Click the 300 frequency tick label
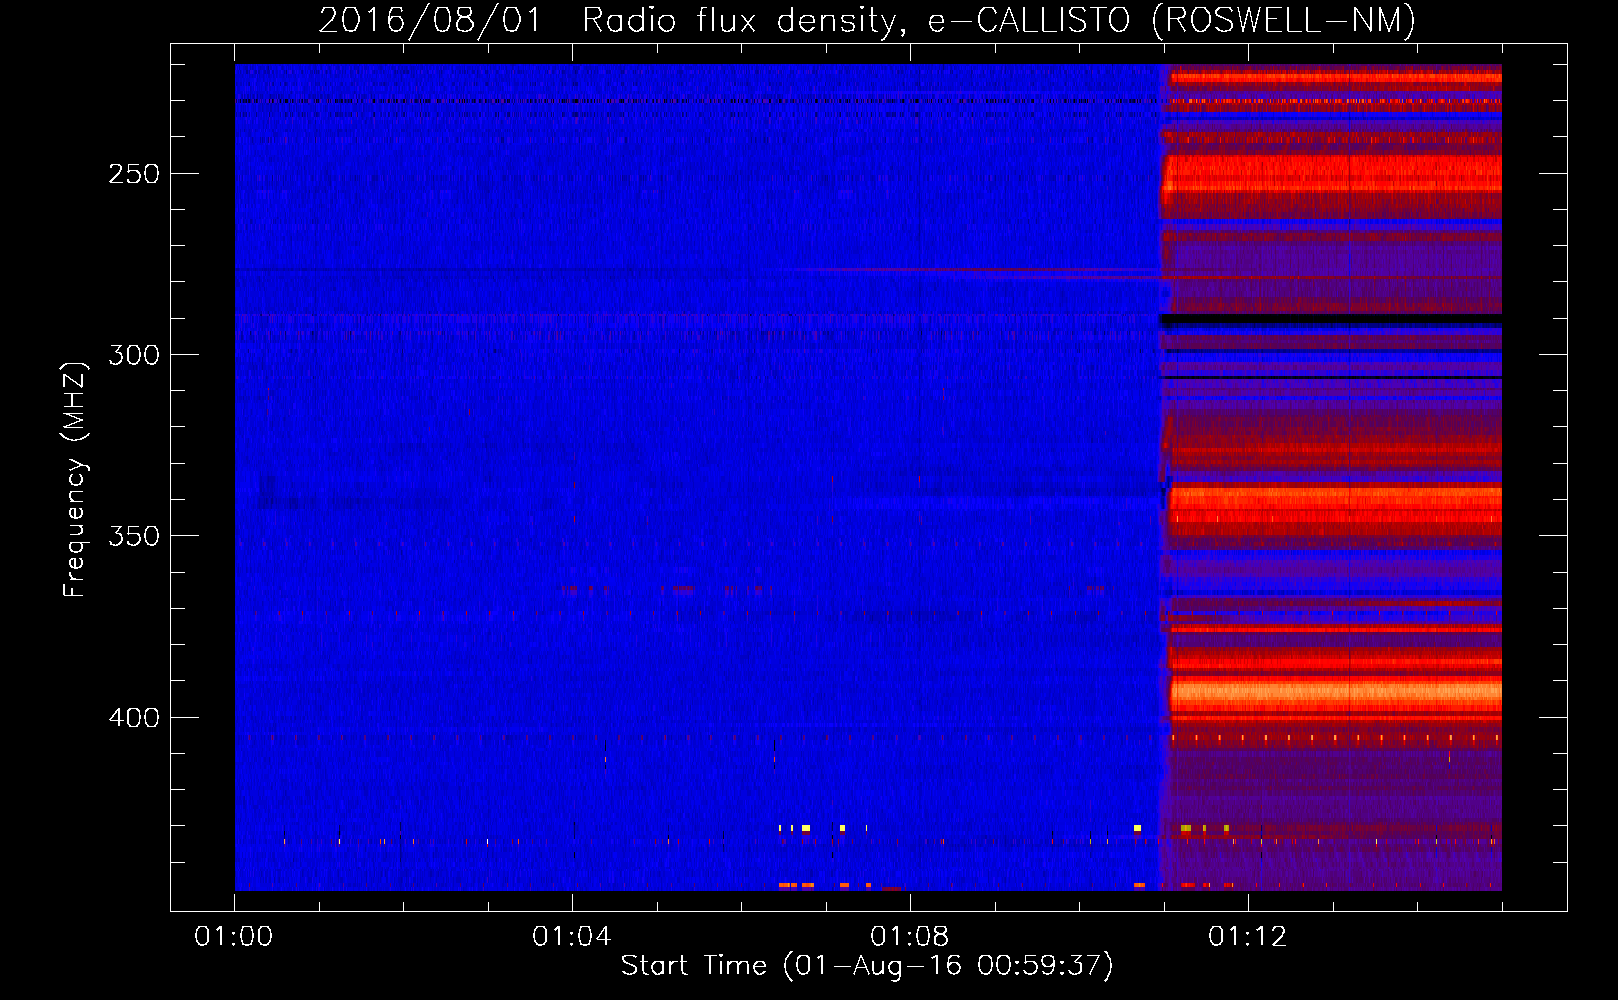This screenshot has width=1618, height=1000. 134,355
